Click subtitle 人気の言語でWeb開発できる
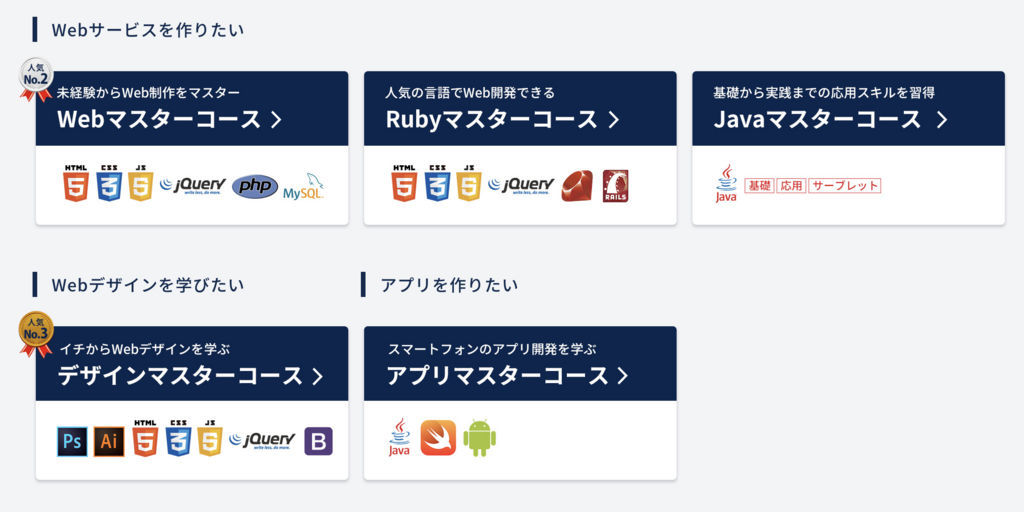1024x512 pixels. [470, 92]
